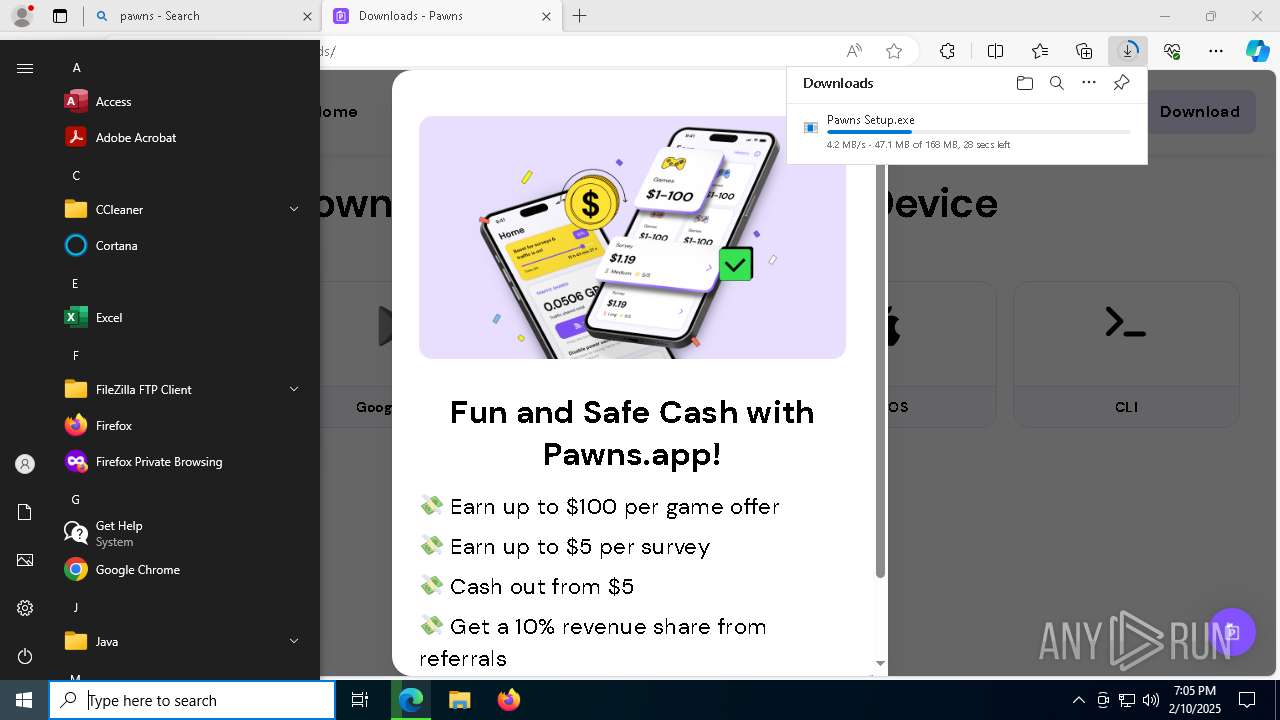Image resolution: width=1280 pixels, height=720 pixels.
Task: Click the purple floating clipboard button
Action: pos(1232,632)
